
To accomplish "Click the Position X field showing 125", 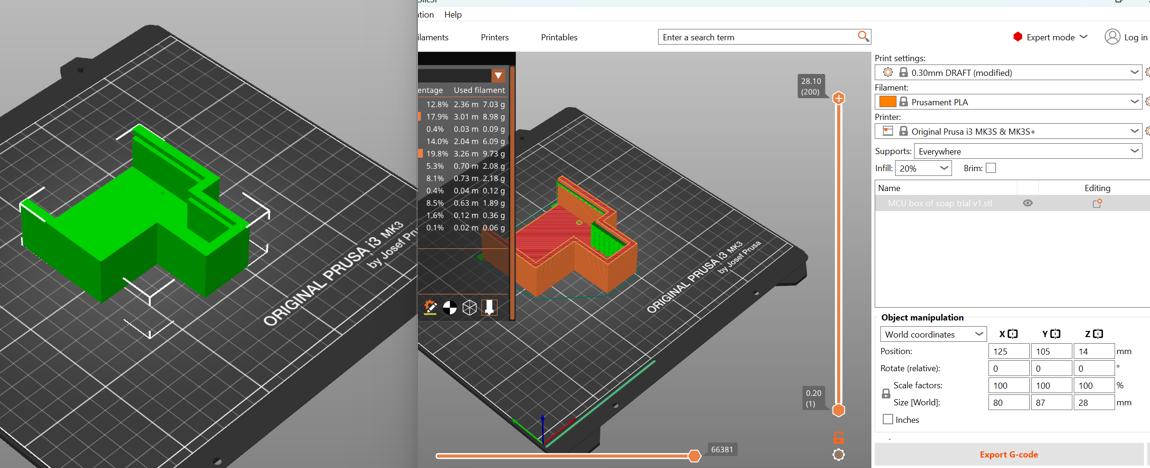I will (x=1008, y=351).
